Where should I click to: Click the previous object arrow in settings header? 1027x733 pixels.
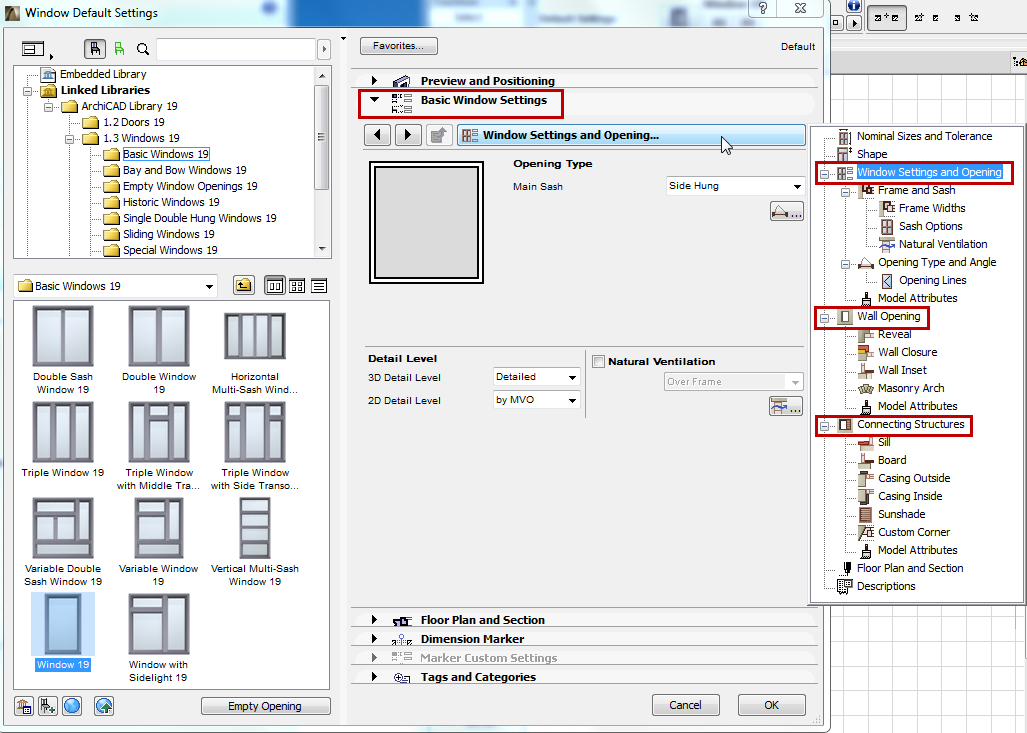coord(377,135)
